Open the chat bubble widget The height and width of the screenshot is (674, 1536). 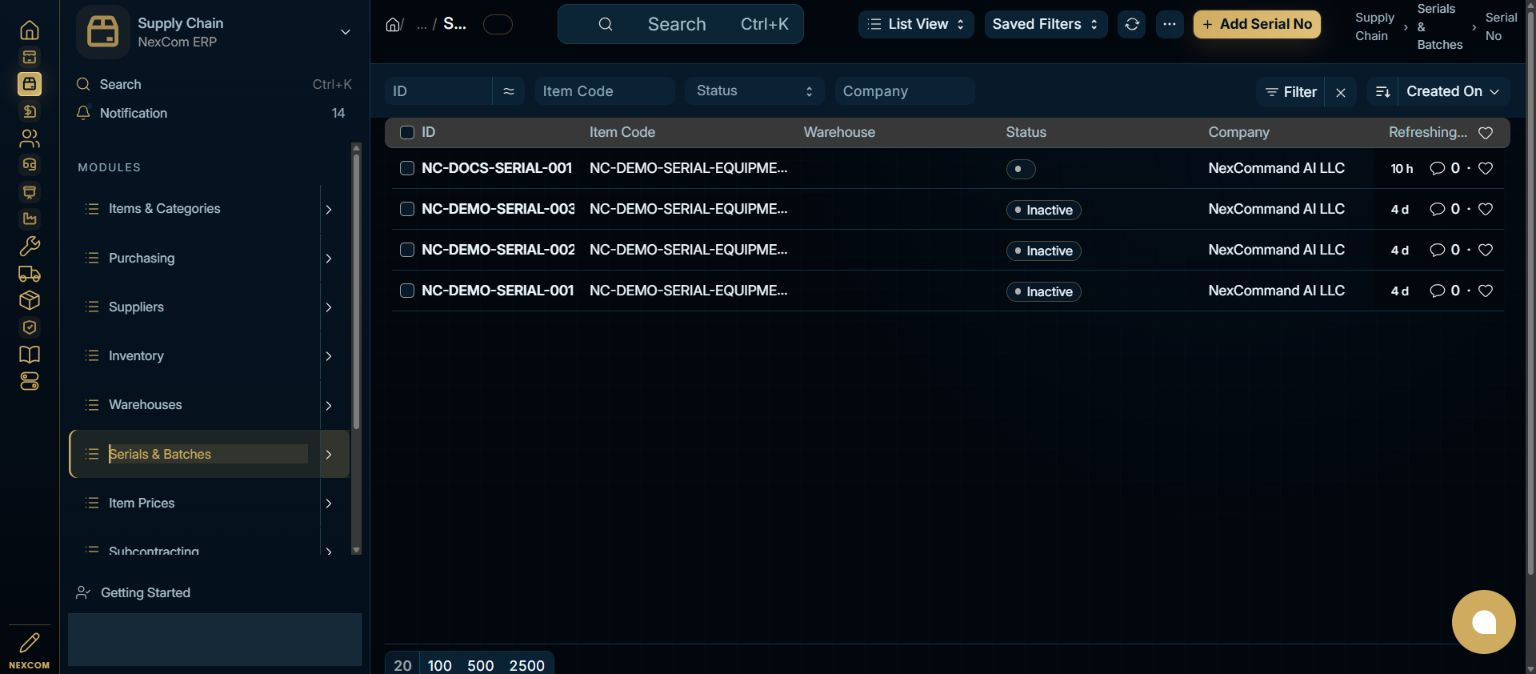pos(1484,622)
